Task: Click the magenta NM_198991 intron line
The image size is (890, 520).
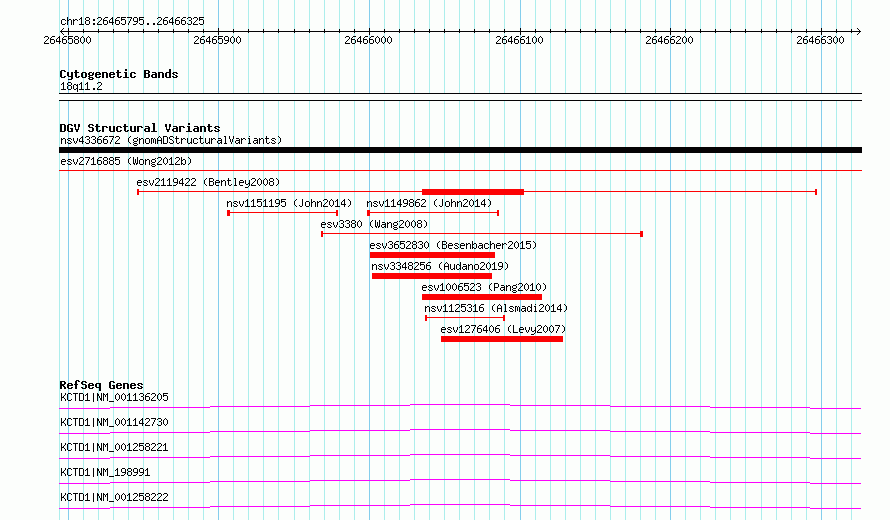Action: [x=460, y=481]
